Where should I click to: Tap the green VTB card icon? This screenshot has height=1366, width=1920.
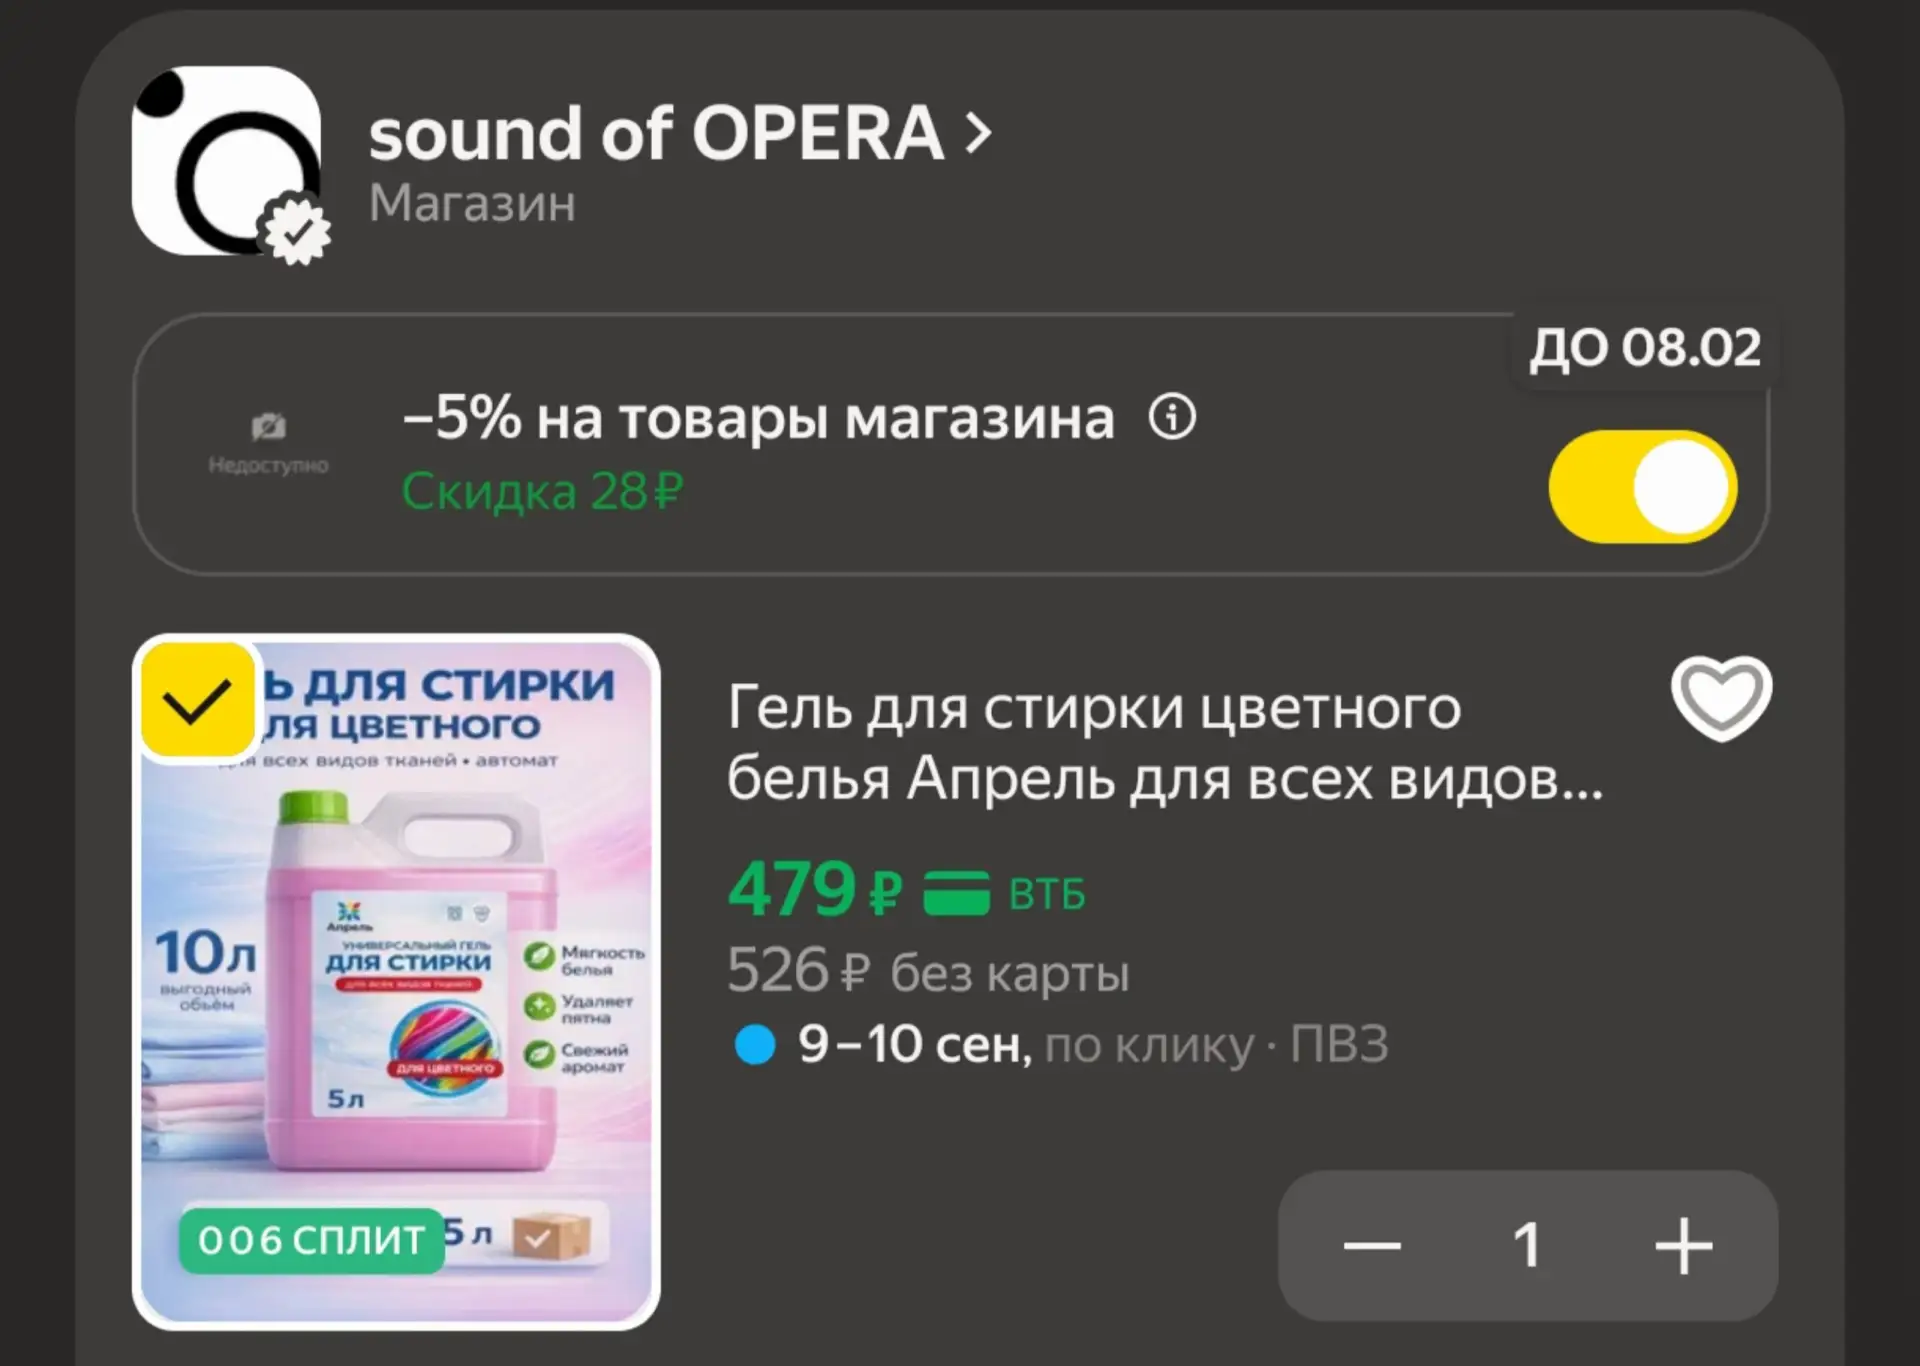click(956, 892)
